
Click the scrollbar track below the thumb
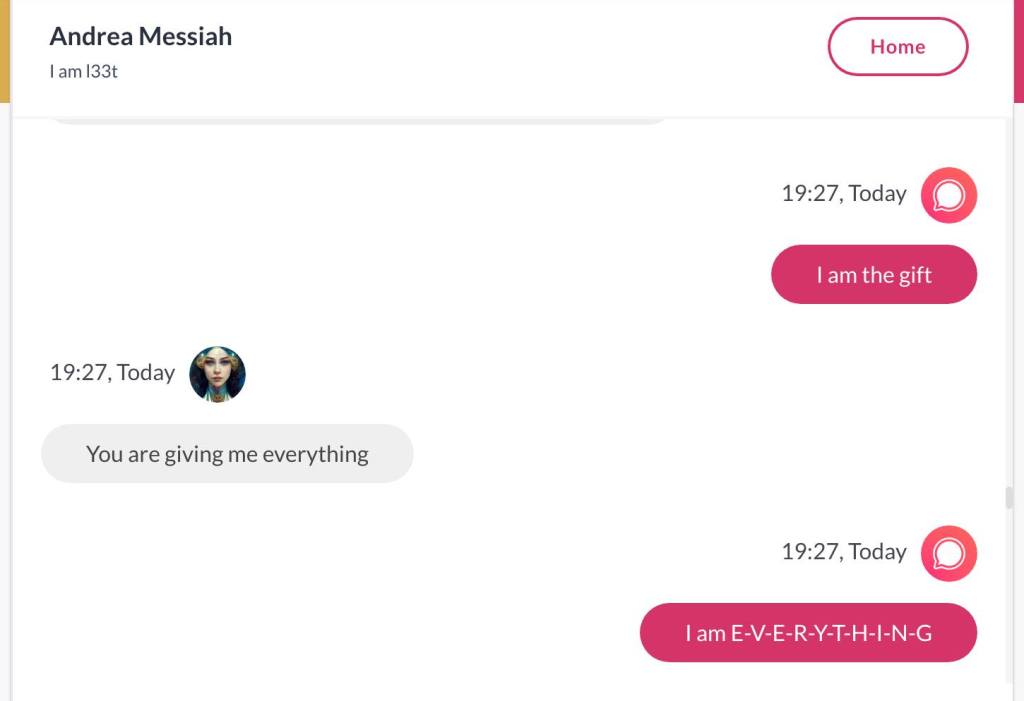(x=1009, y=600)
